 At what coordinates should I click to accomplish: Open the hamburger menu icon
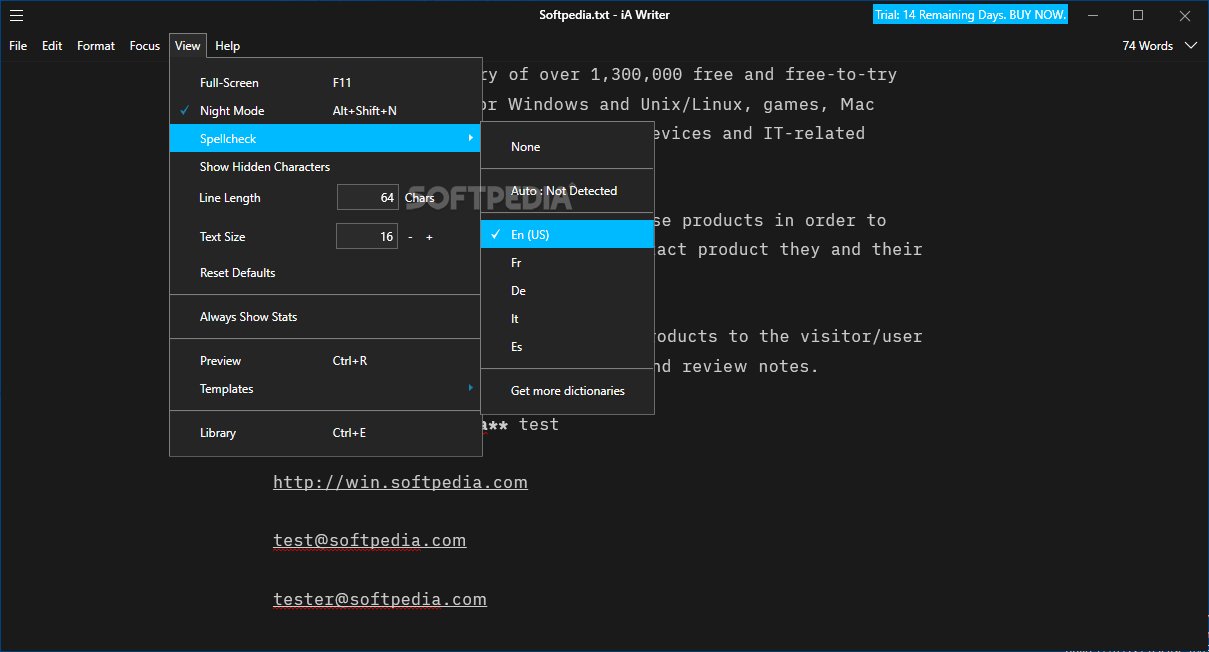click(16, 15)
